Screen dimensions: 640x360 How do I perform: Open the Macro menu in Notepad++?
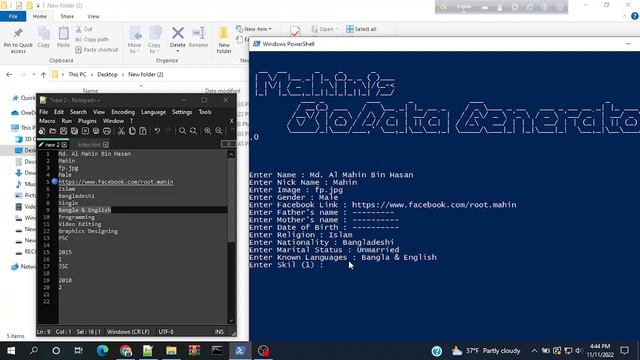(x=47, y=121)
